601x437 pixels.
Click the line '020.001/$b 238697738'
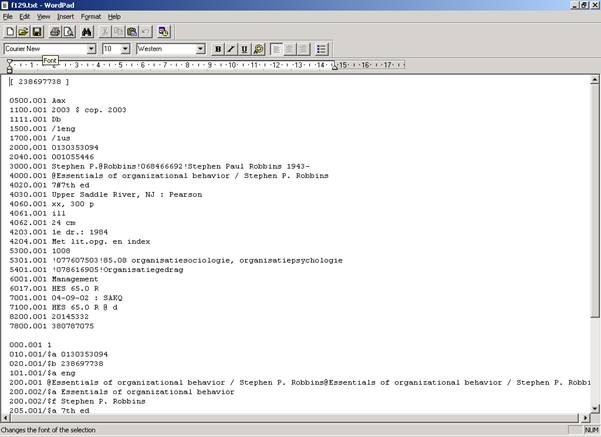point(56,363)
